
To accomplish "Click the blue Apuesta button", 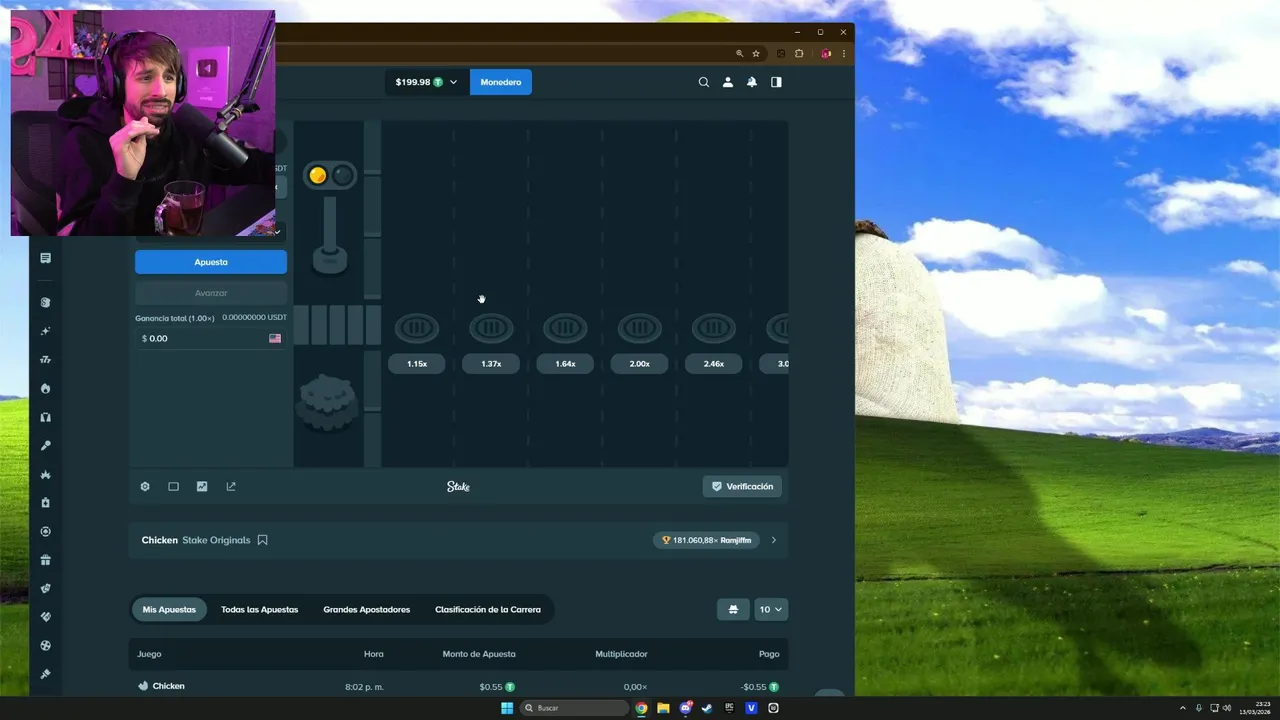I will pyautogui.click(x=211, y=262).
